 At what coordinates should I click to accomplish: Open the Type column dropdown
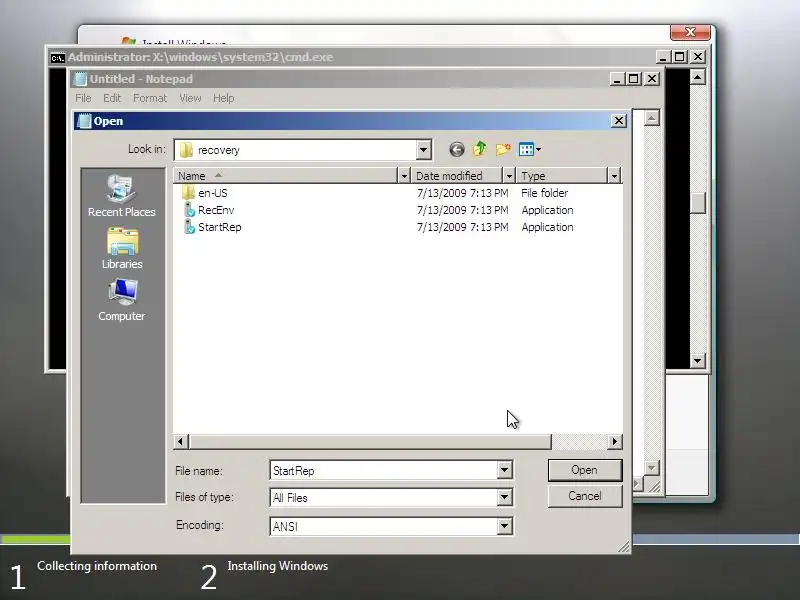click(x=614, y=176)
